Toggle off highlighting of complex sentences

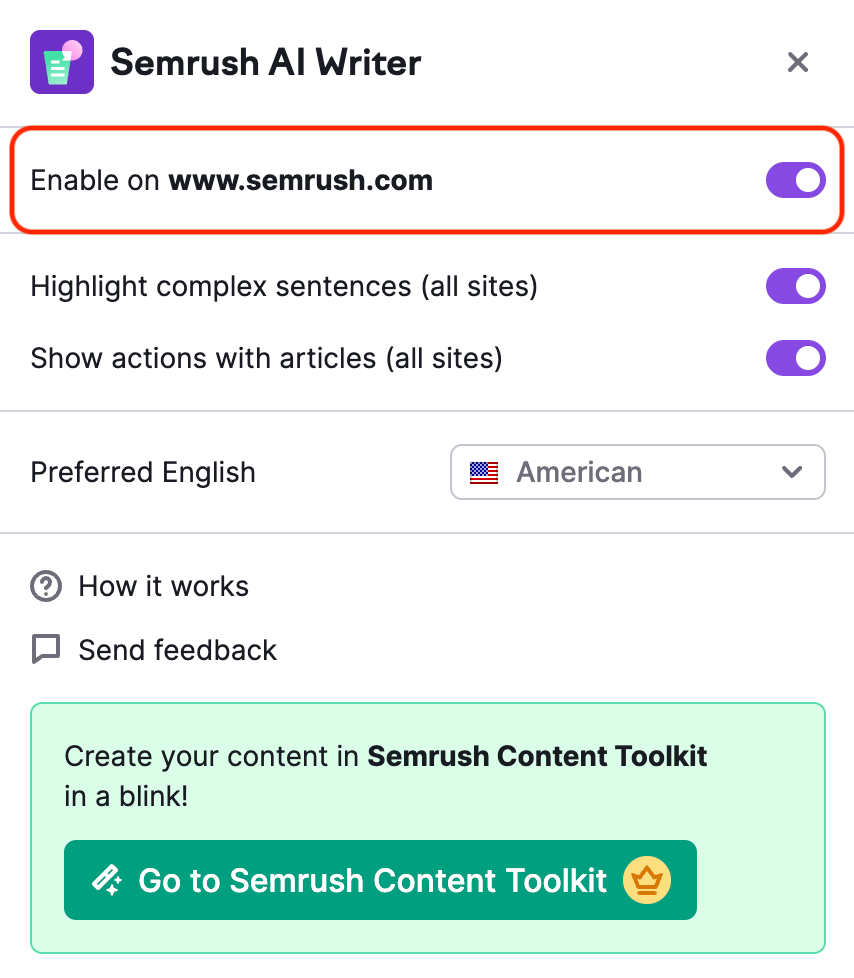795,286
